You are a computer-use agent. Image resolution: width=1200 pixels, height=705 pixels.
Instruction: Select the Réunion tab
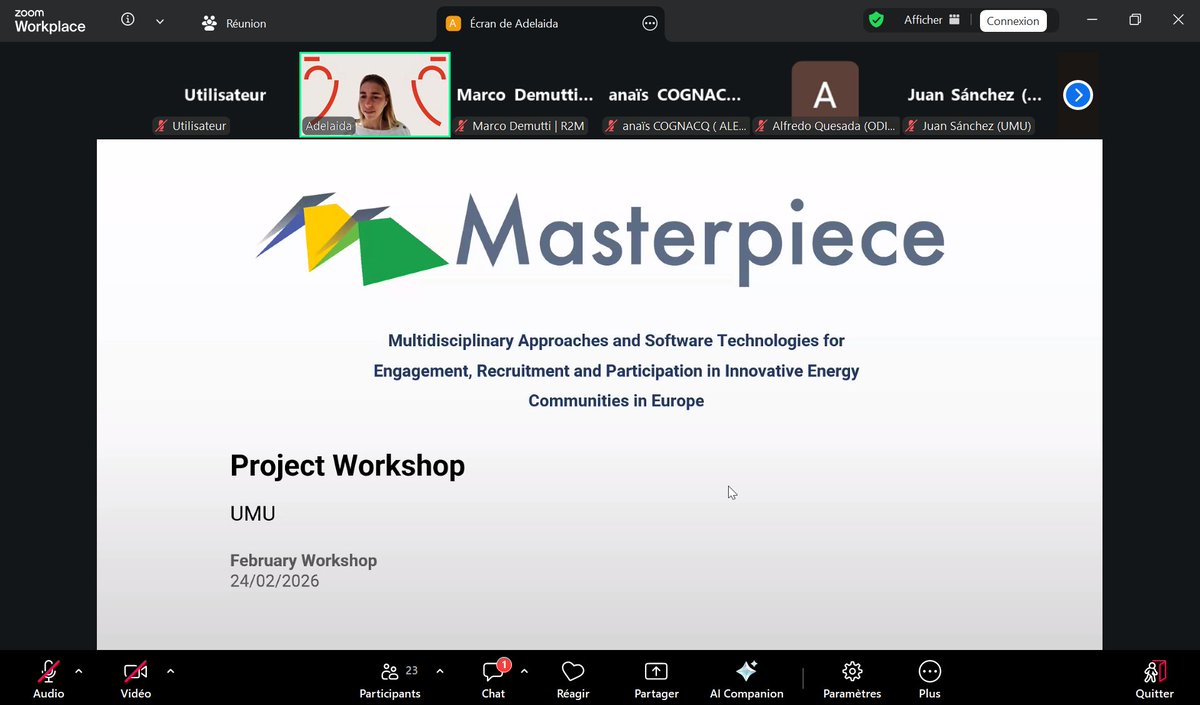pyautogui.click(x=234, y=23)
